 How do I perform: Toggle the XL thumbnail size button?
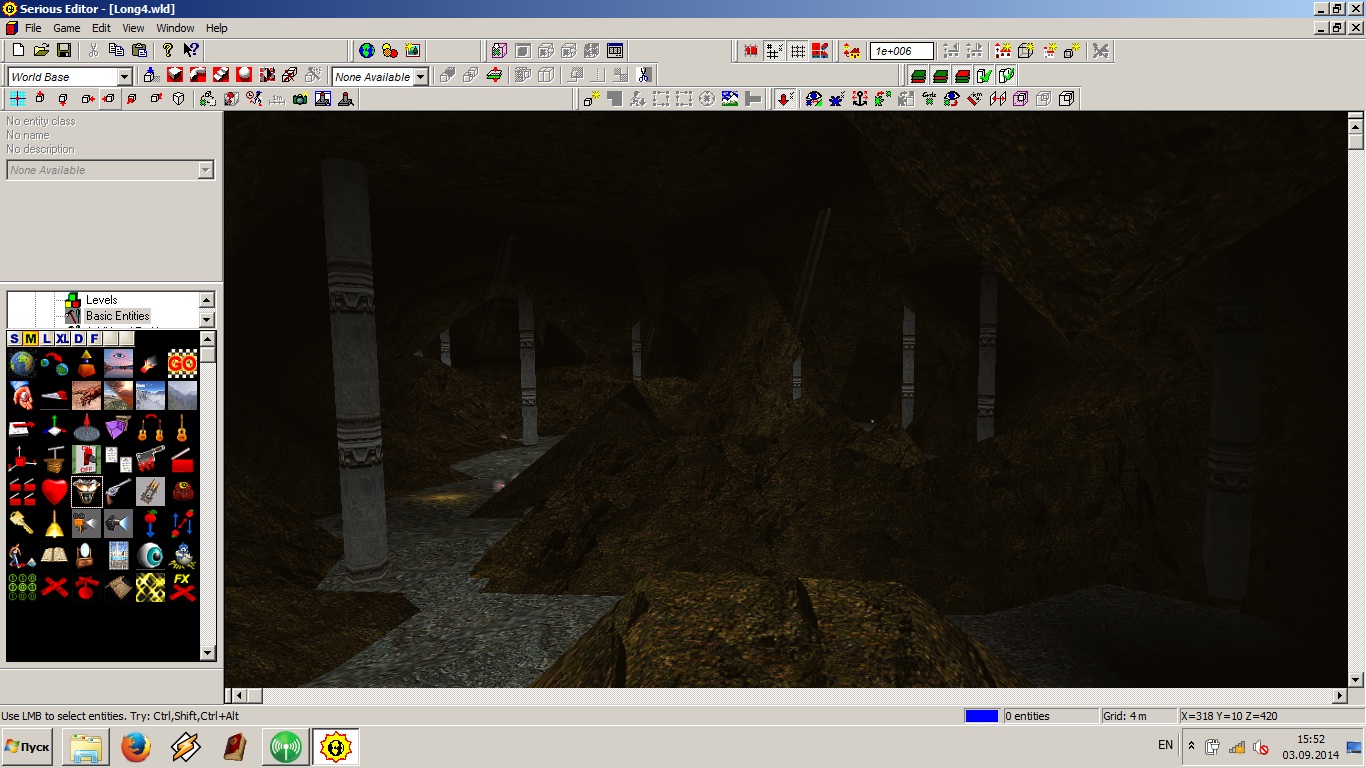[x=62, y=339]
